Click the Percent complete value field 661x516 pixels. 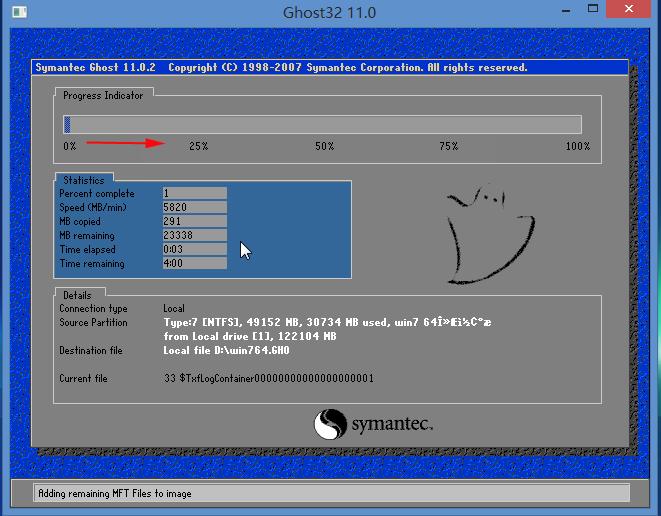(194, 193)
